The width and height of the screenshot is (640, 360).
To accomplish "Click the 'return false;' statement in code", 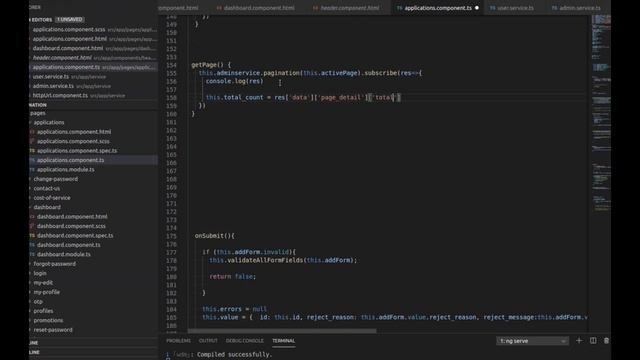I will (232, 276).
